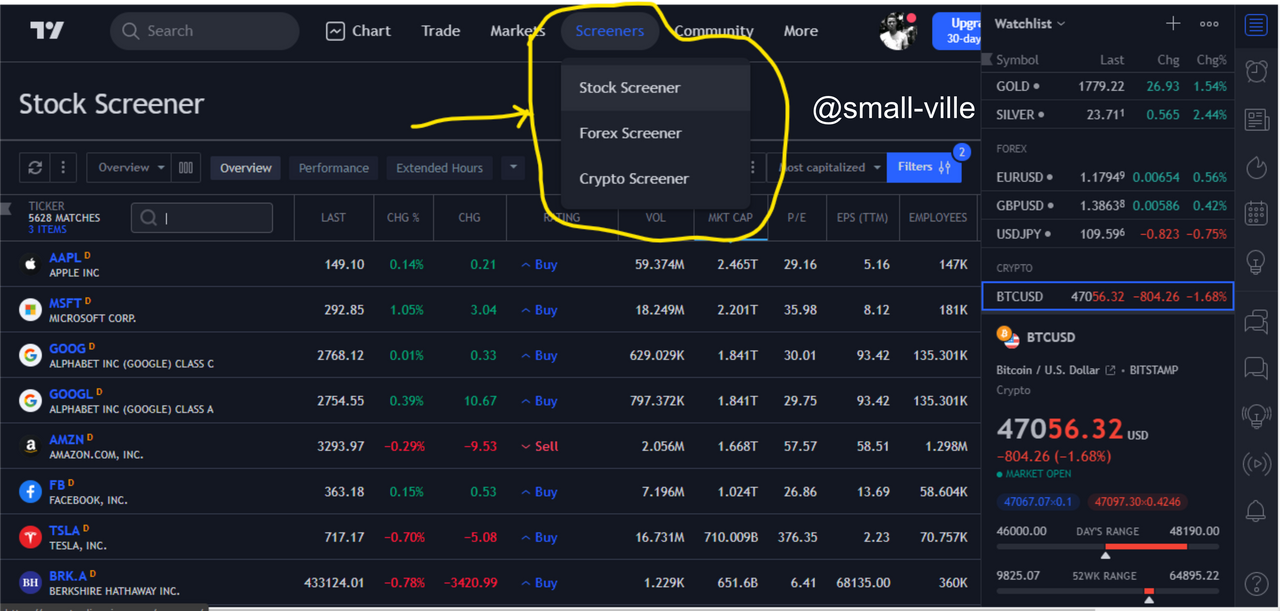
Task: Select the Overview tab
Action: [x=246, y=168]
